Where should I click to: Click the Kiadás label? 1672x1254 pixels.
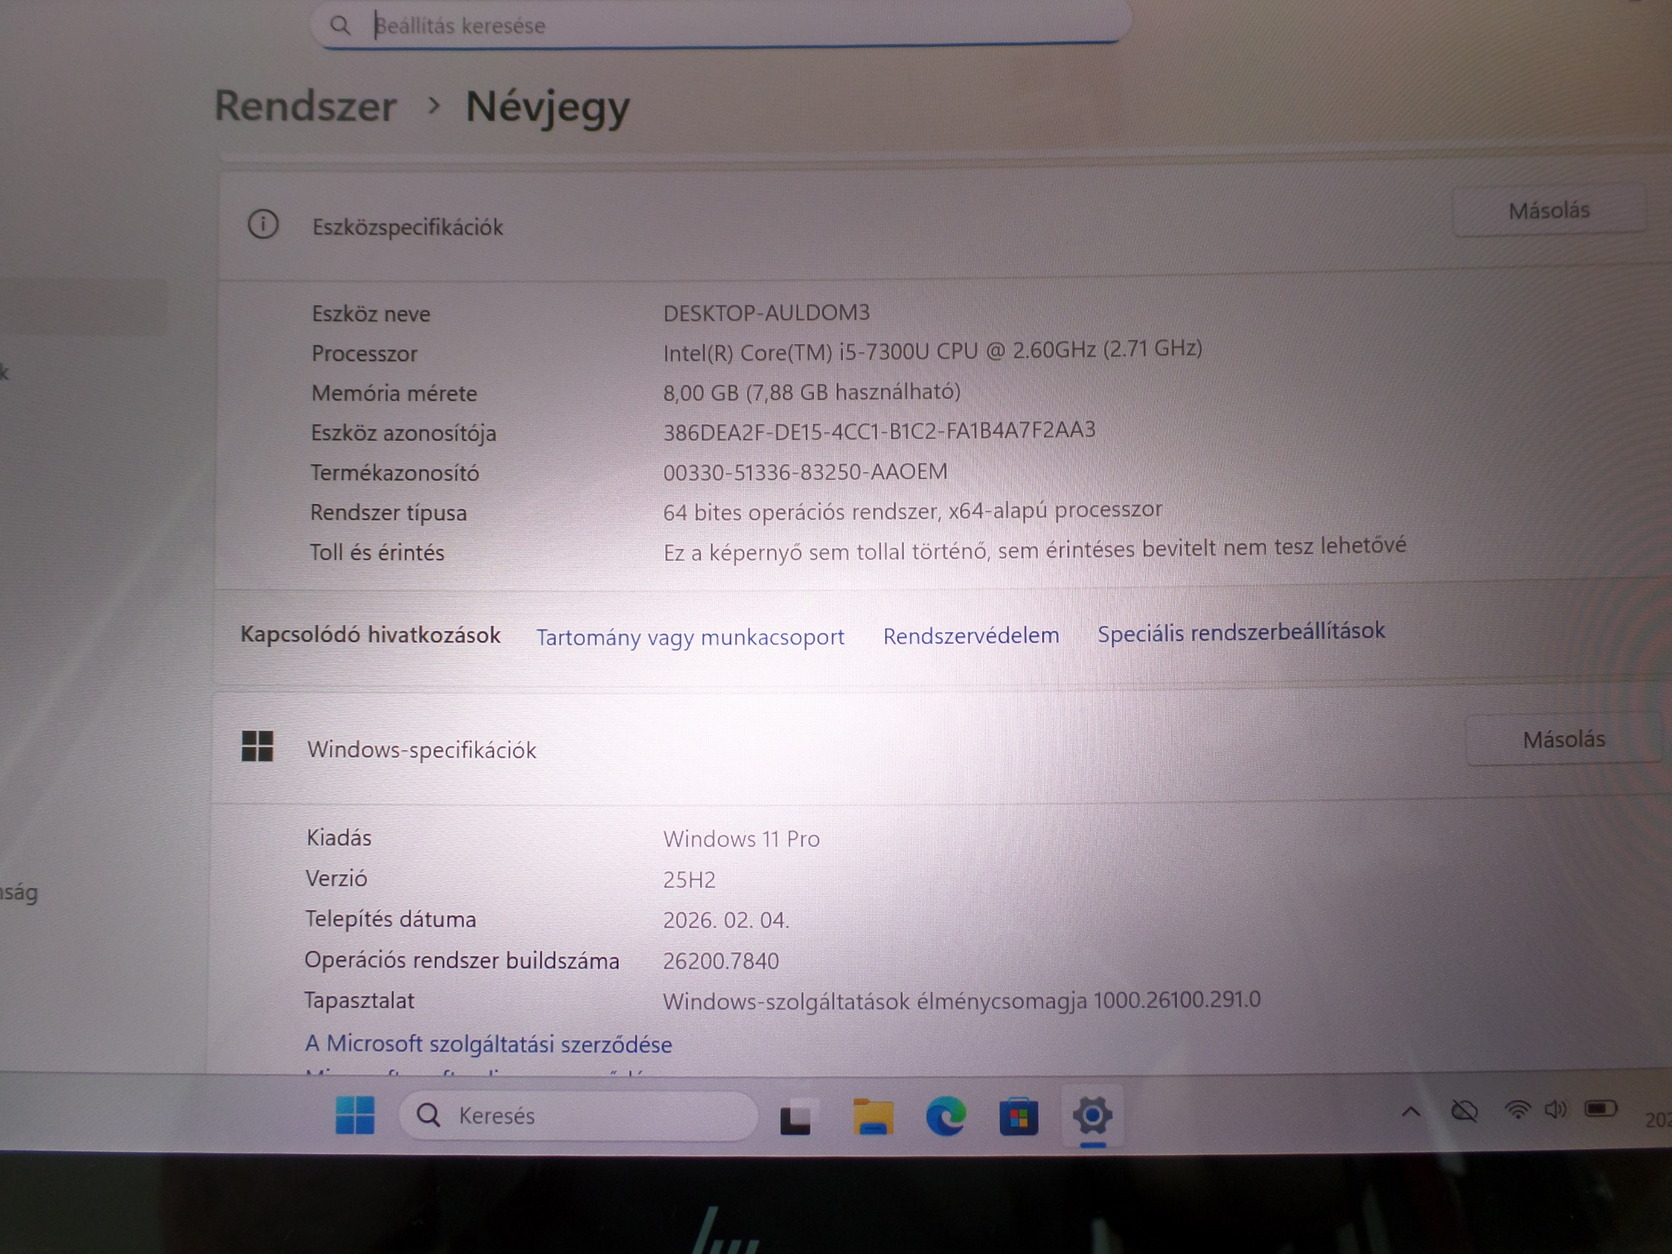coord(339,838)
